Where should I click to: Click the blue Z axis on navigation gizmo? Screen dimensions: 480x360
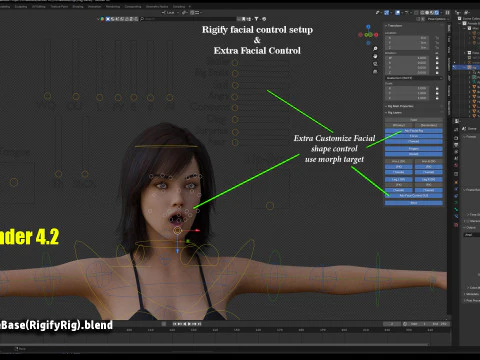tap(368, 26)
